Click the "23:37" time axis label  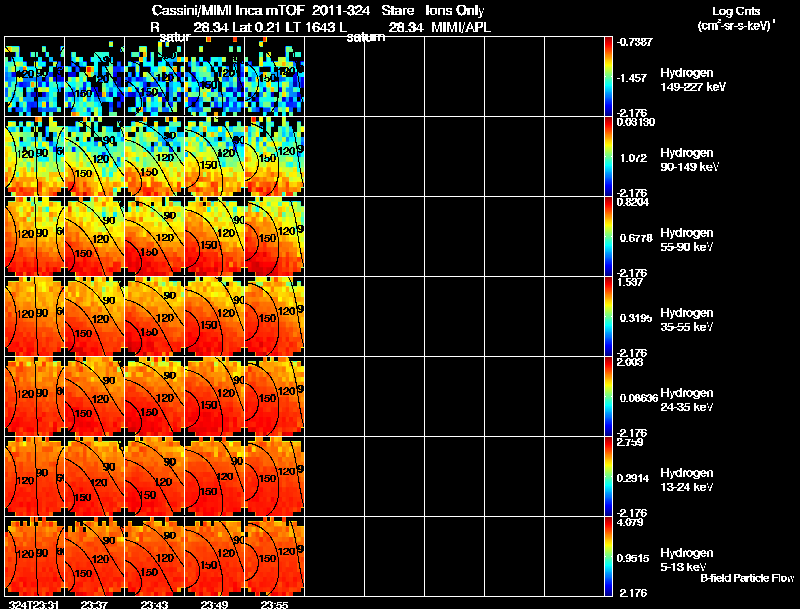click(x=94, y=605)
